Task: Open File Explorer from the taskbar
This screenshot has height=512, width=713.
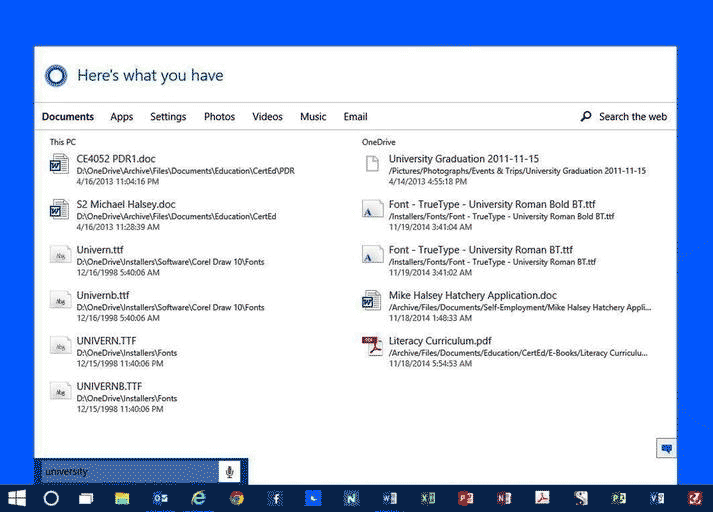Action: 122,497
